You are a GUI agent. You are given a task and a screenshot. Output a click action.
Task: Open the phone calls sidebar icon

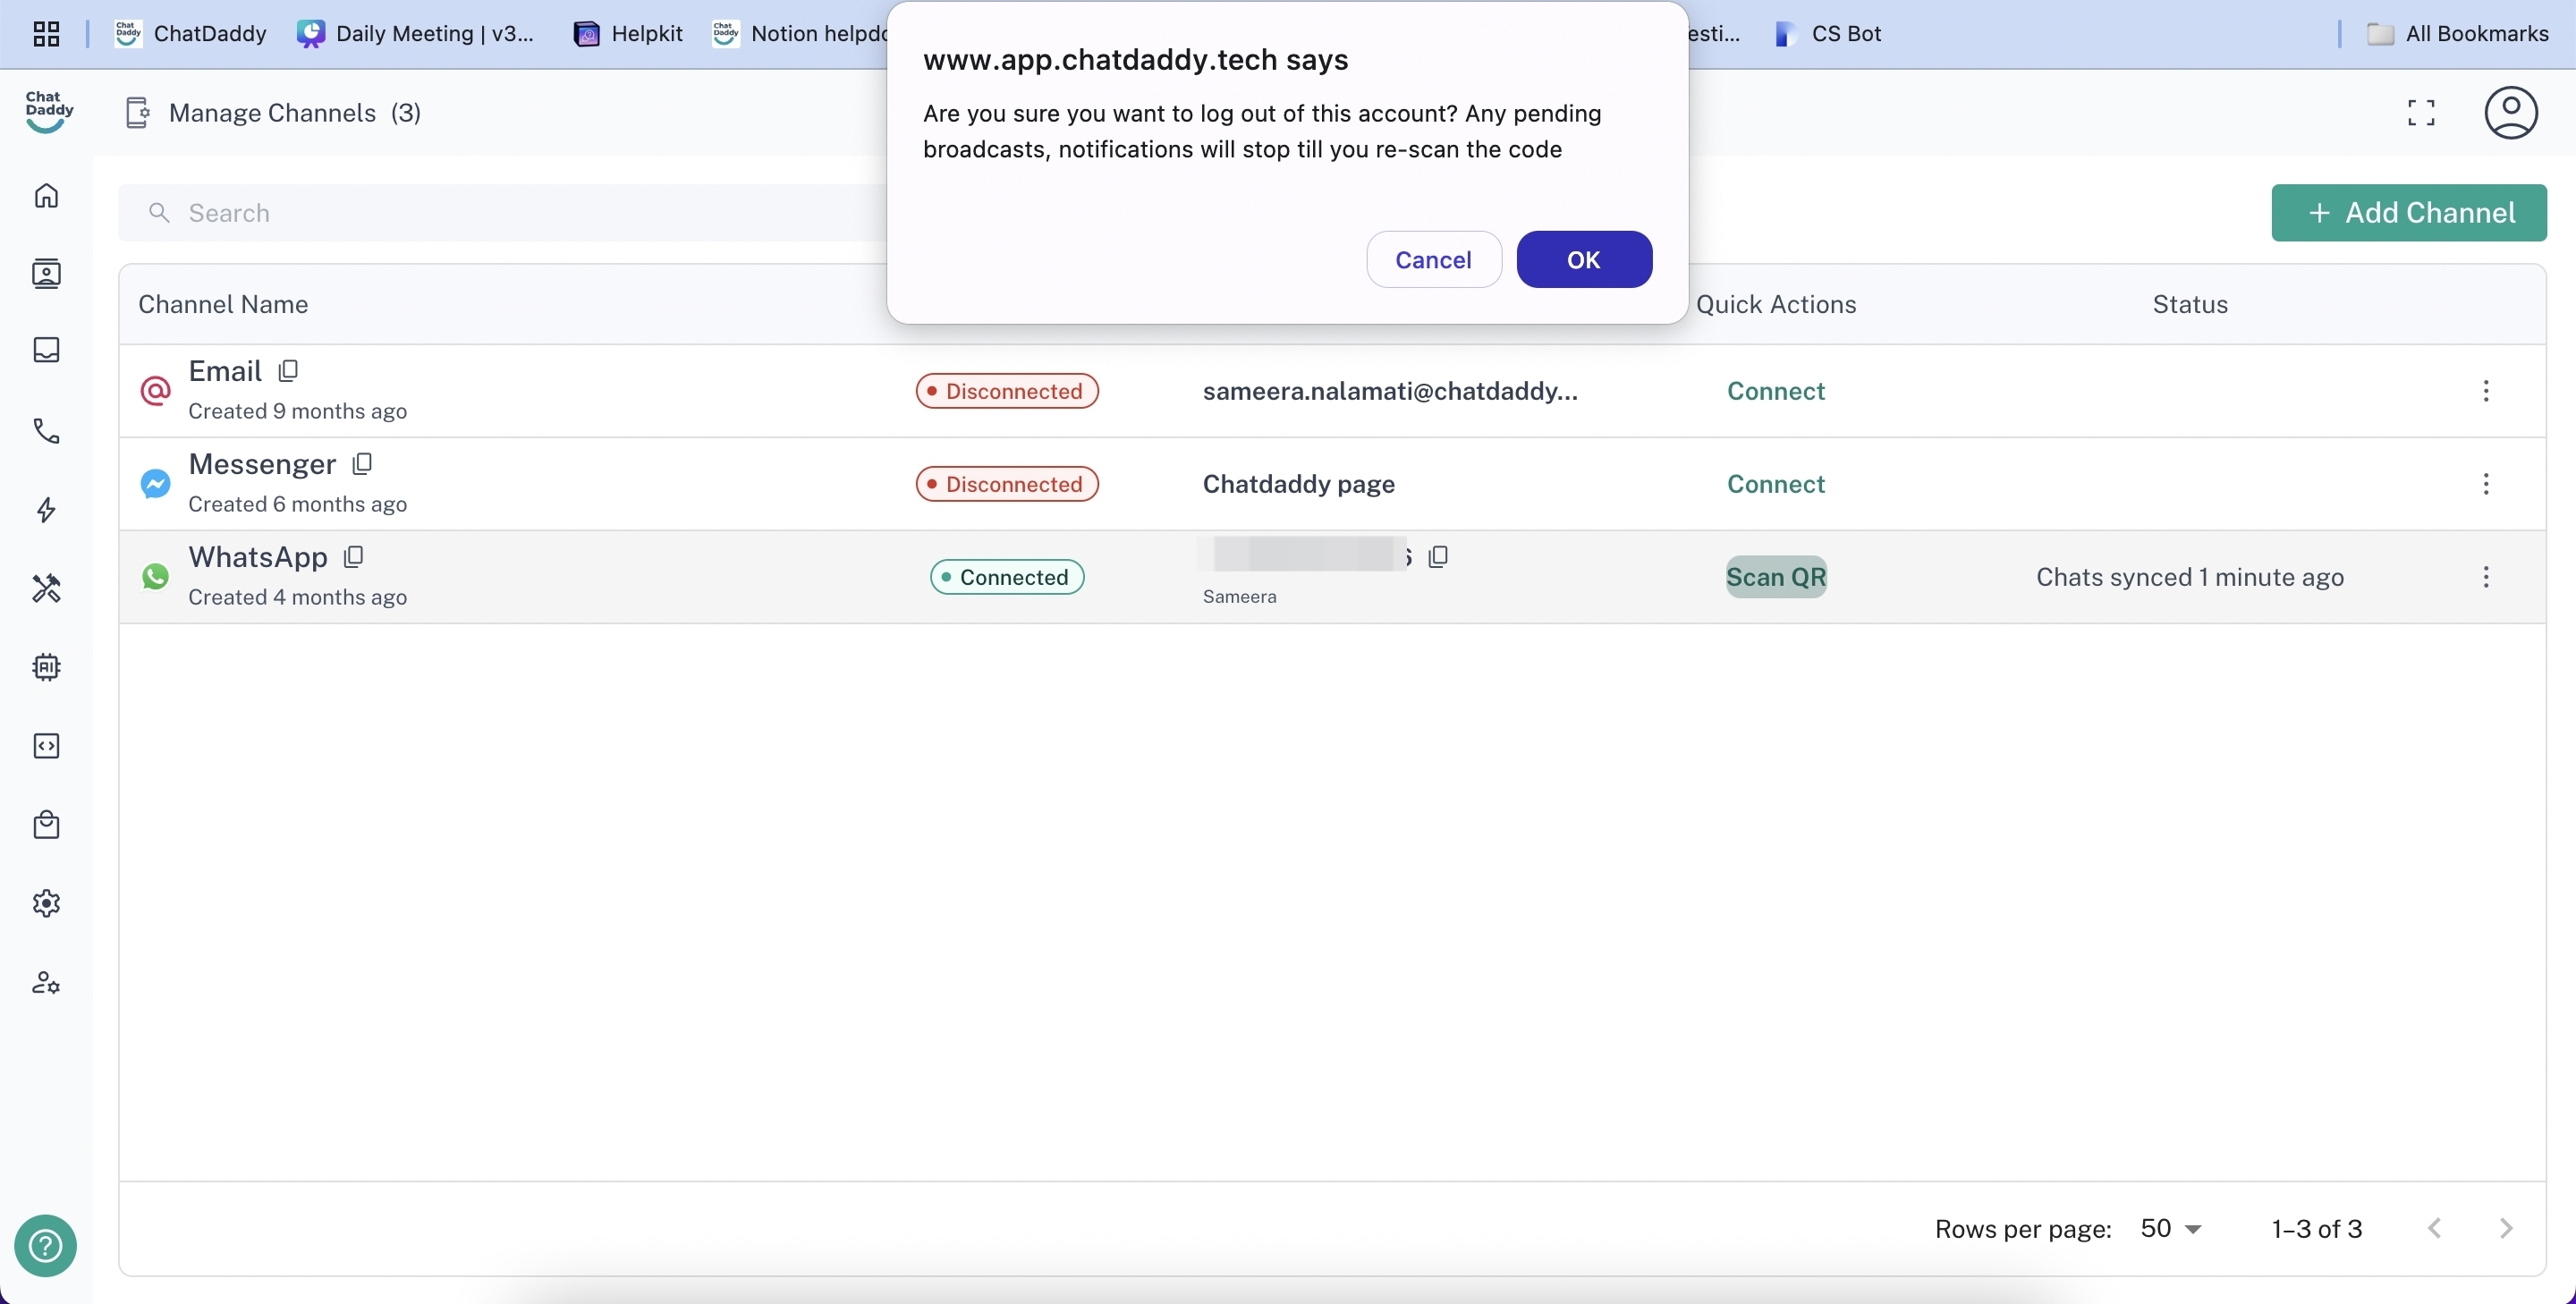tap(46, 431)
